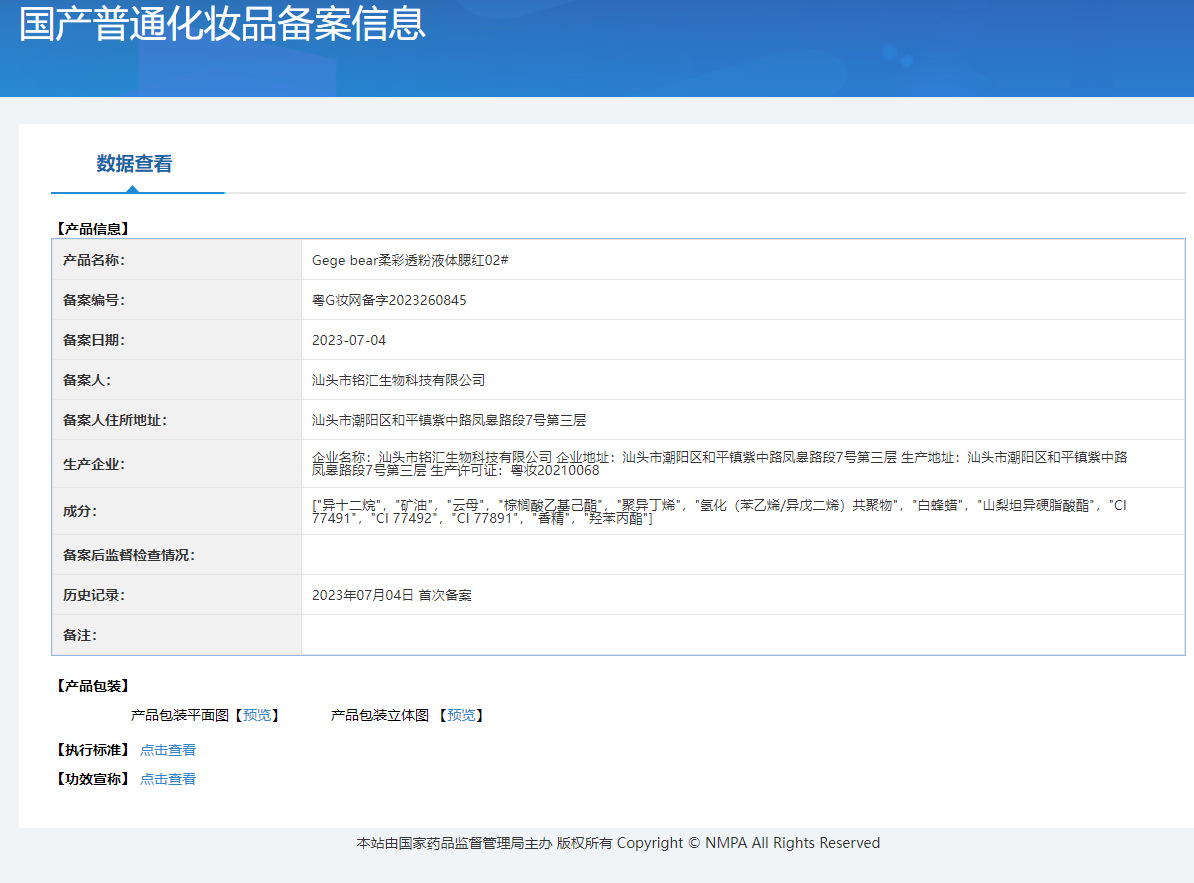The height and width of the screenshot is (883, 1194).
Task: Preview the 产品包装立体图 image
Action: (x=461, y=715)
